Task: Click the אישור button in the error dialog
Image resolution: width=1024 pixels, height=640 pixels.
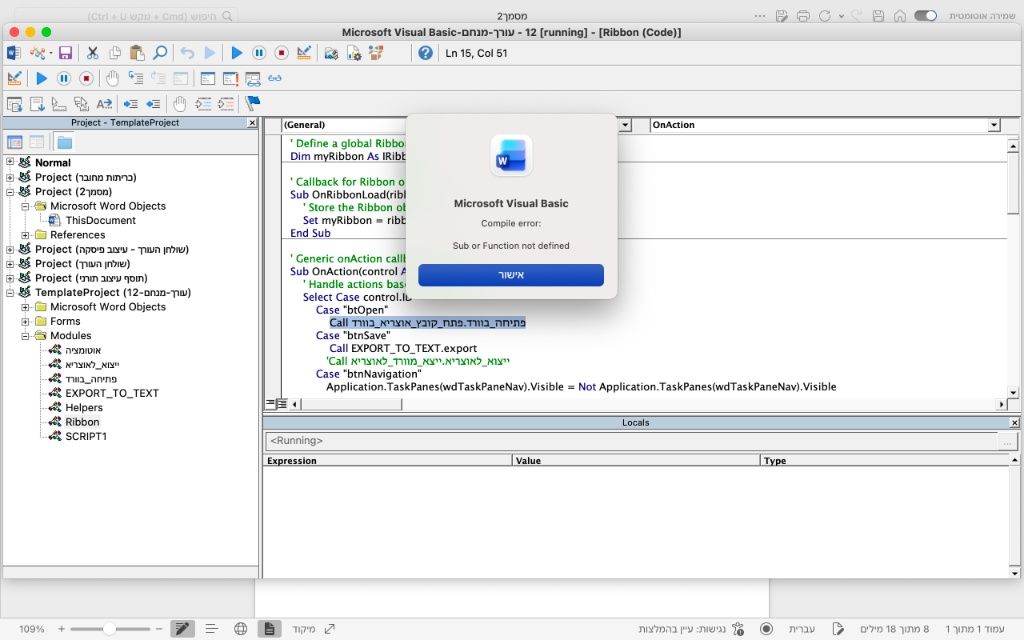Action: click(x=510, y=275)
